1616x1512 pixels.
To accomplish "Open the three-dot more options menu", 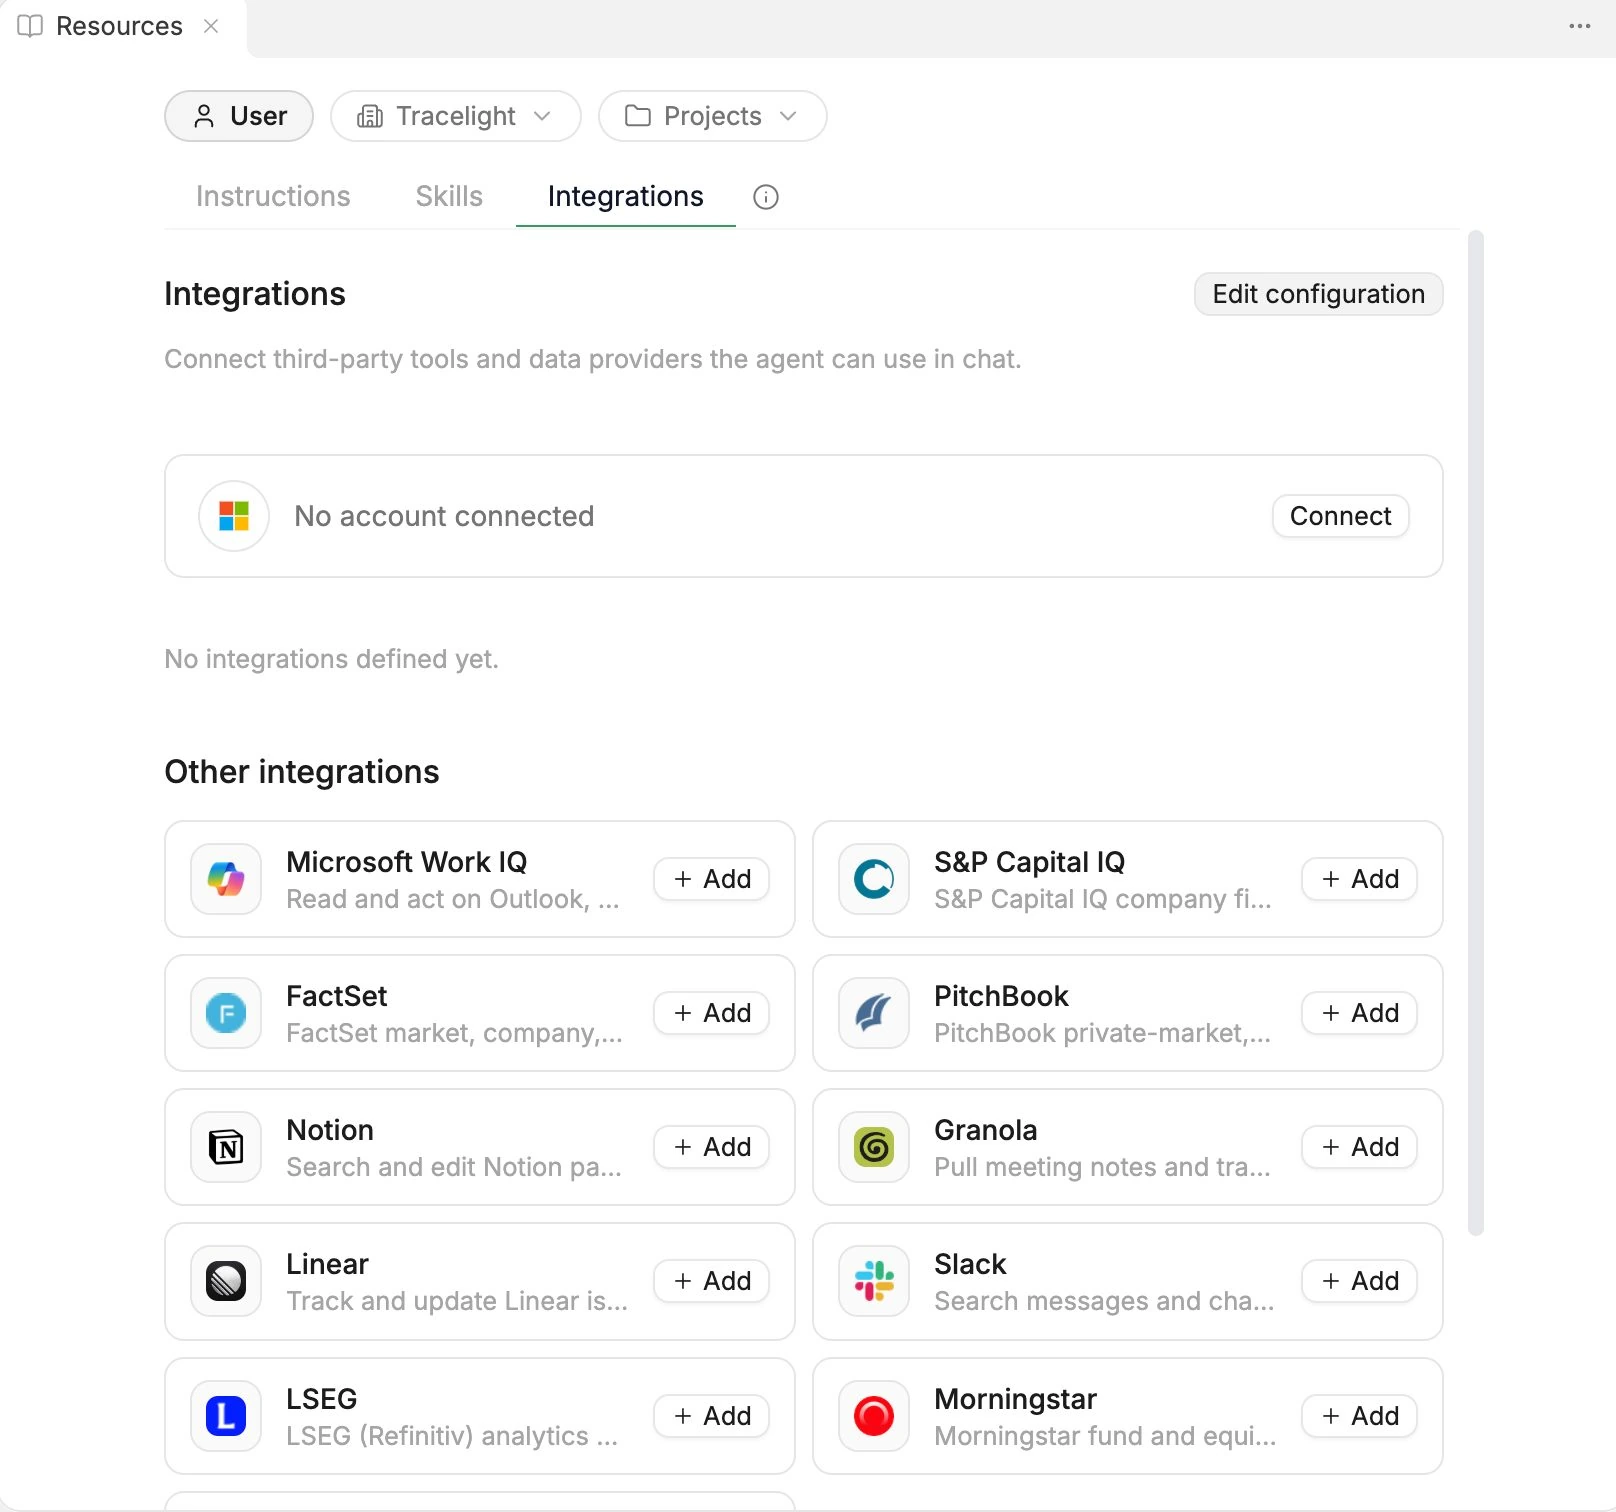I will (1580, 26).
